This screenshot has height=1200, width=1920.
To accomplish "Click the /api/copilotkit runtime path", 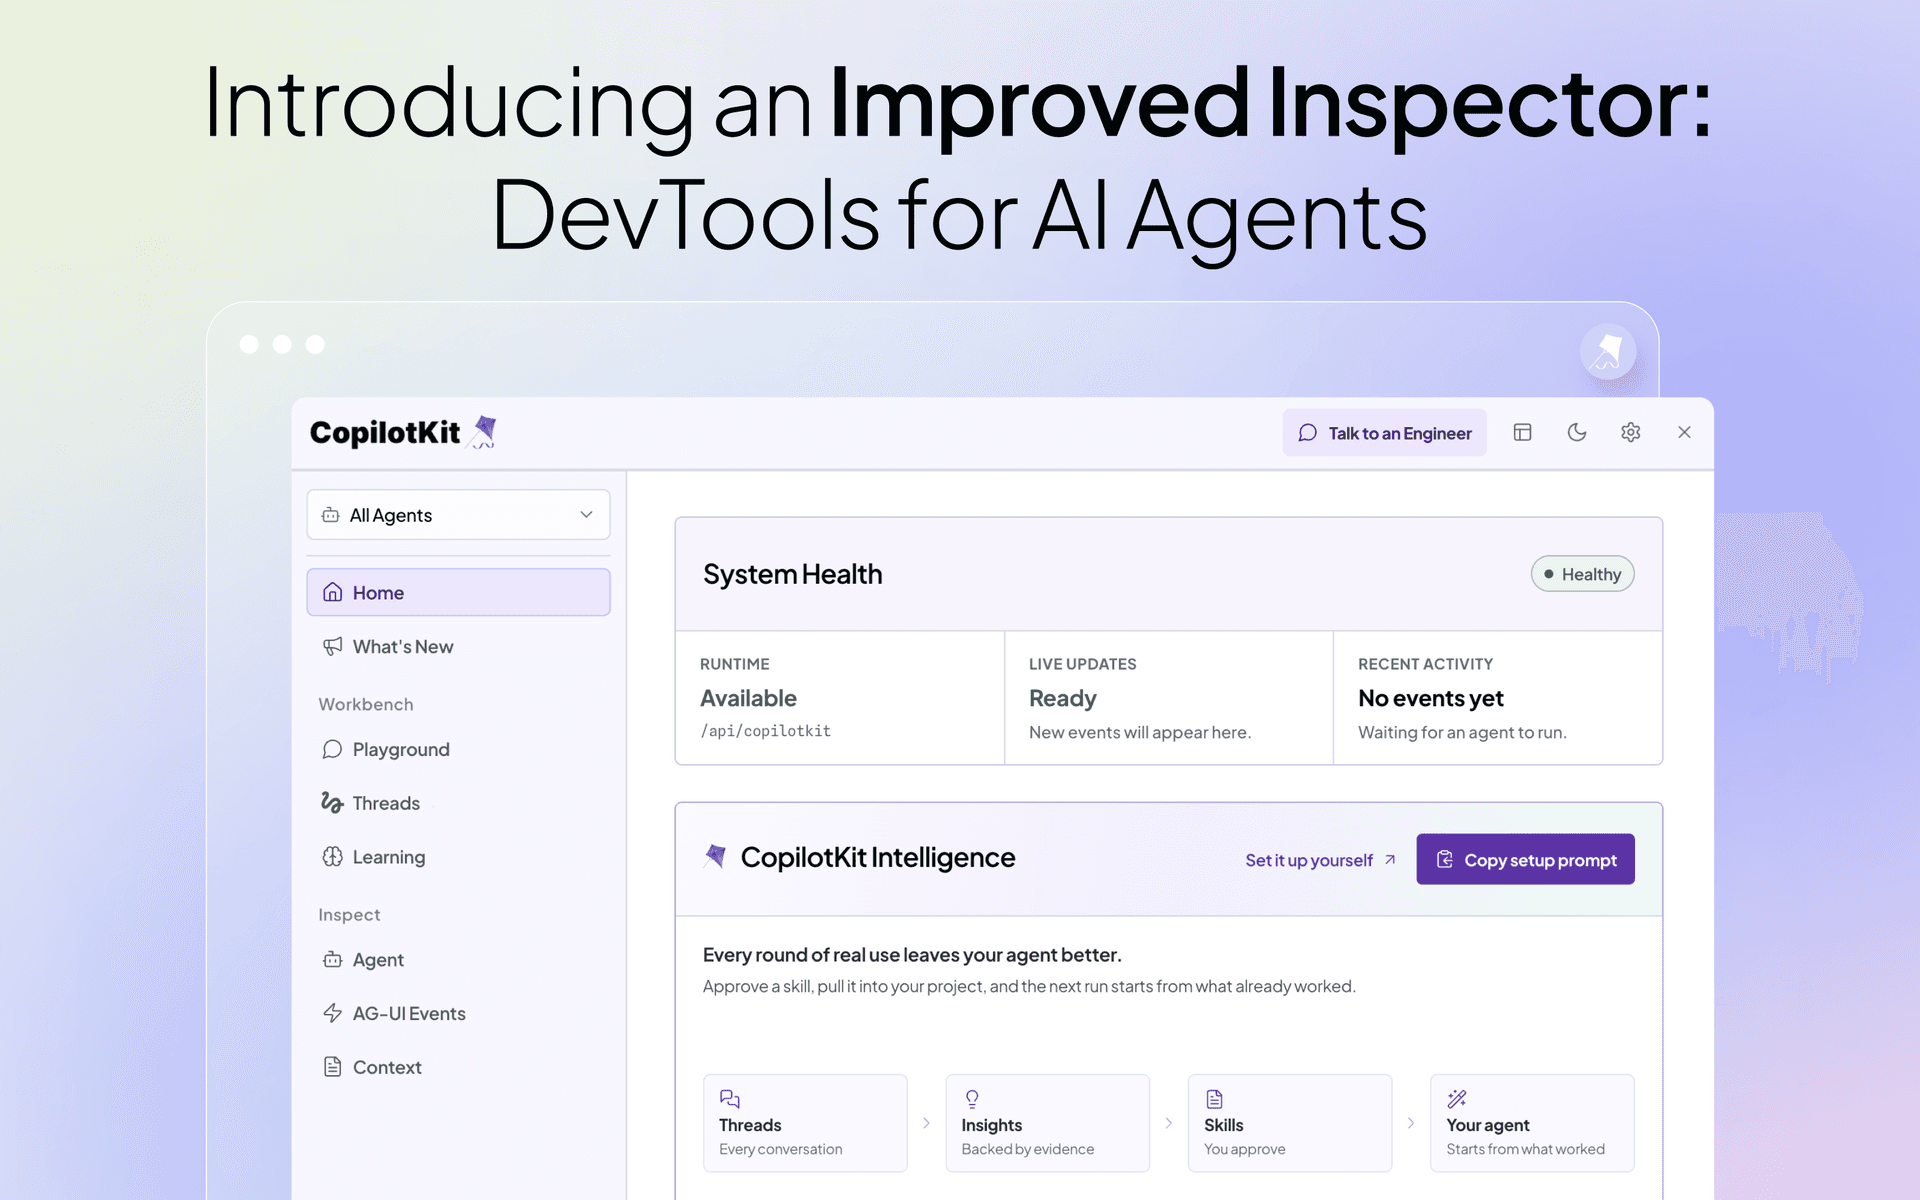I will tap(766, 731).
